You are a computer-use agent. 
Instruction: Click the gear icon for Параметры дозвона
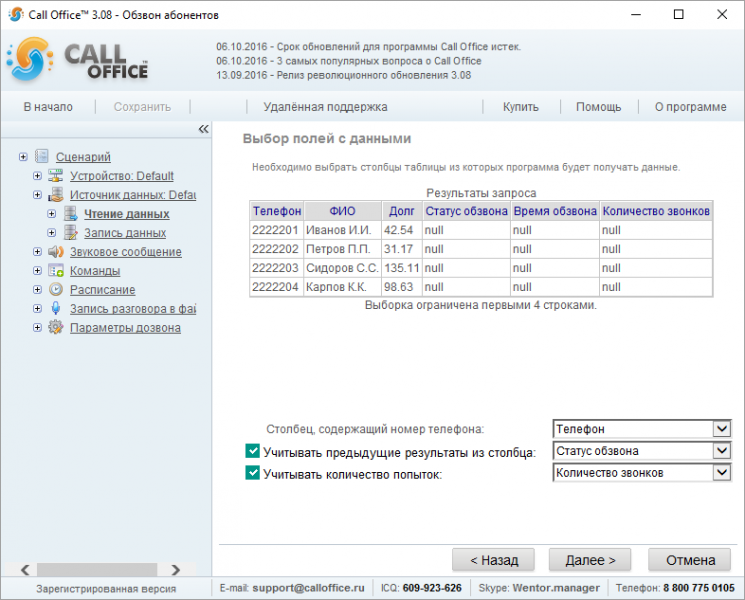click(56, 327)
